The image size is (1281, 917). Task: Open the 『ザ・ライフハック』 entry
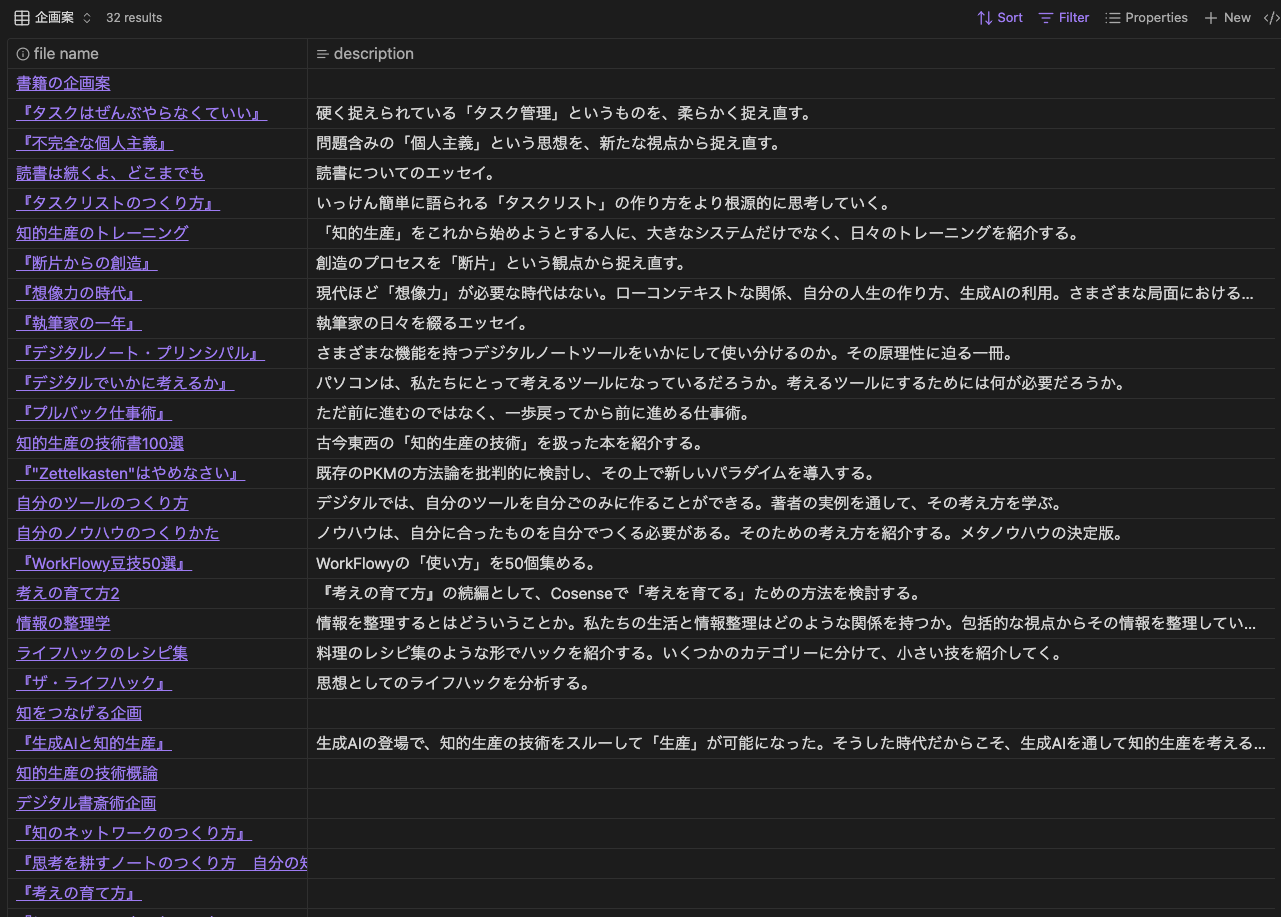point(93,683)
